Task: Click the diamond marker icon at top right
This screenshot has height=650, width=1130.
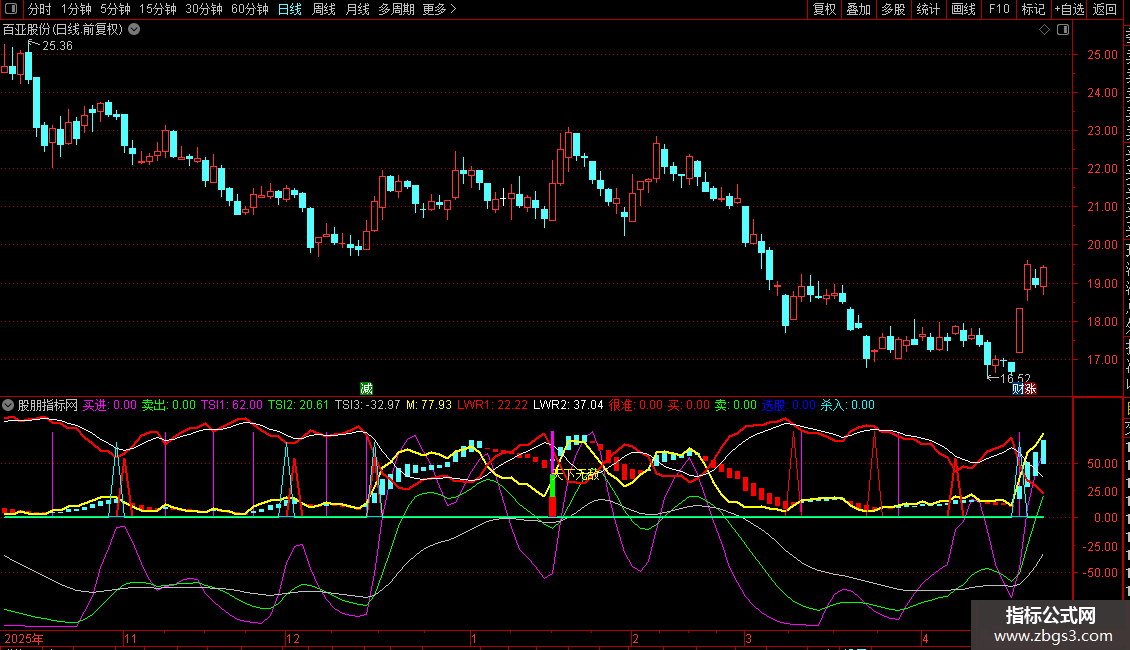Action: coord(1044,29)
